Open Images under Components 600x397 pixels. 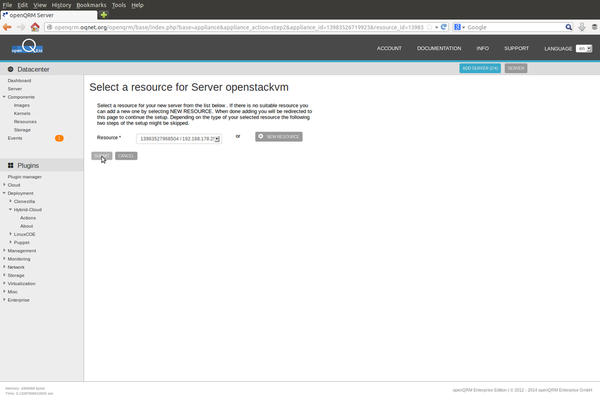[x=22, y=105]
